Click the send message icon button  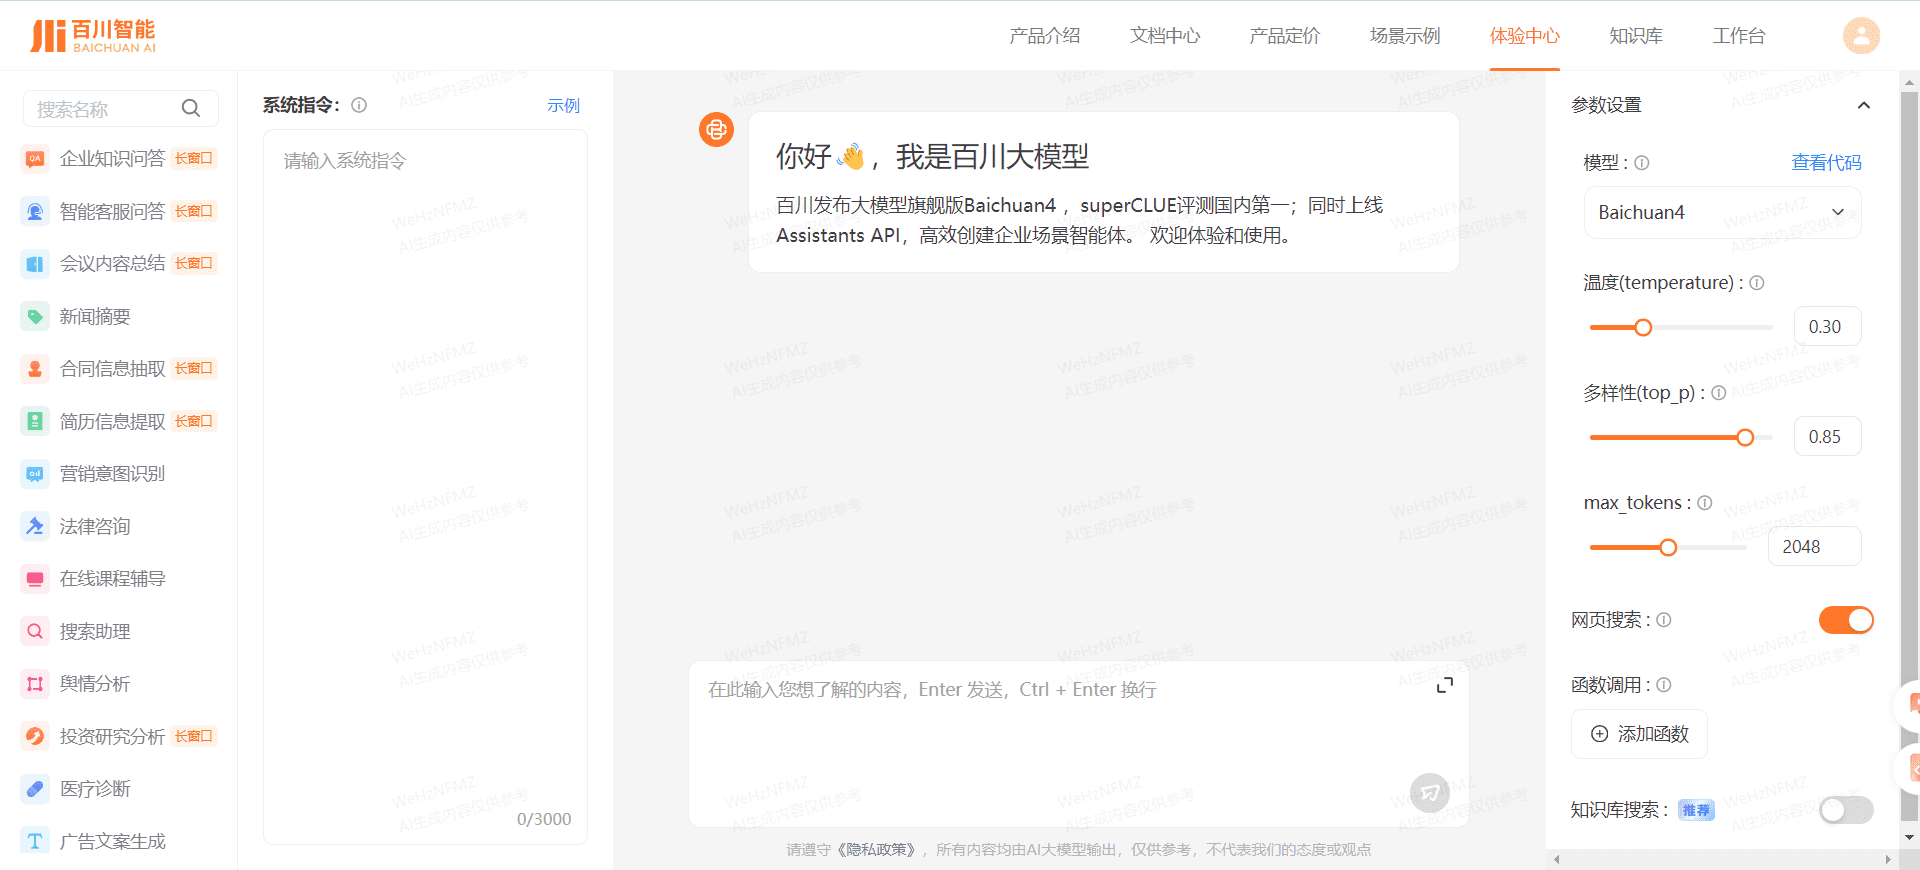click(x=1429, y=793)
